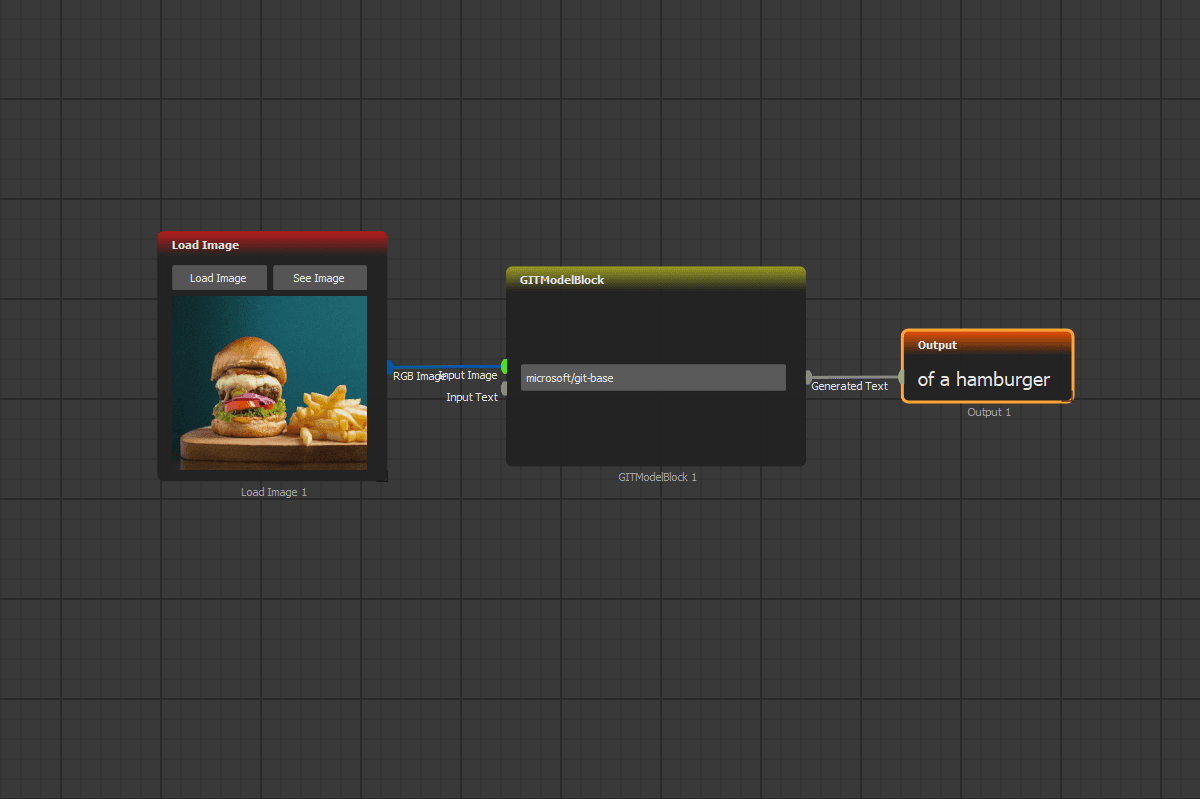Click the blue RGB Image output port
This screenshot has width=1200, height=799.
tap(390, 367)
